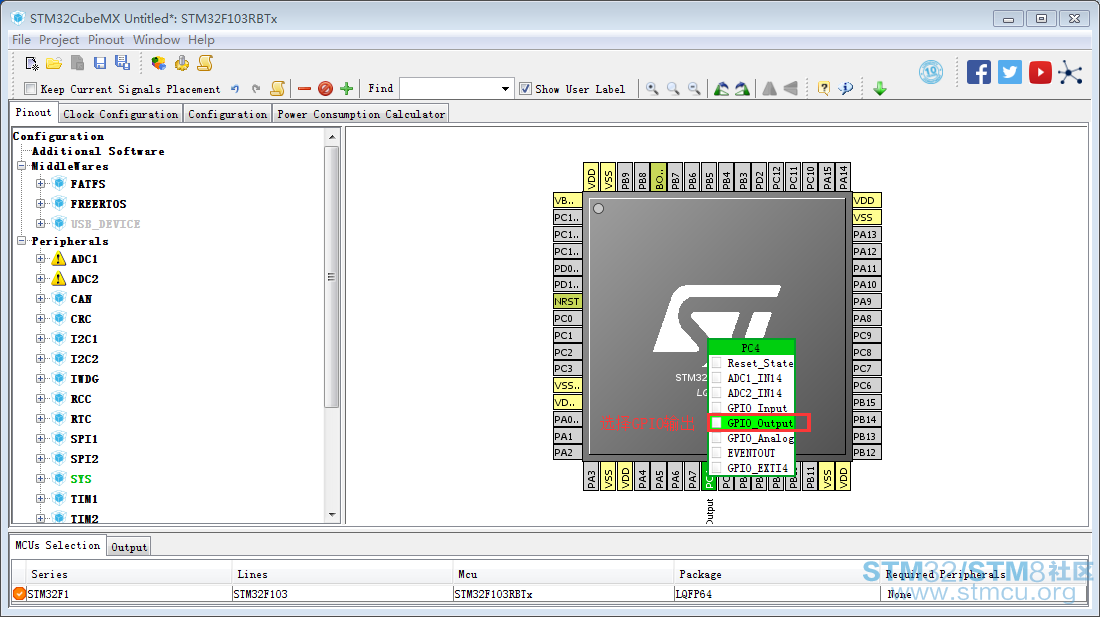Open the Facebook link icon
The width and height of the screenshot is (1100, 617).
(979, 72)
